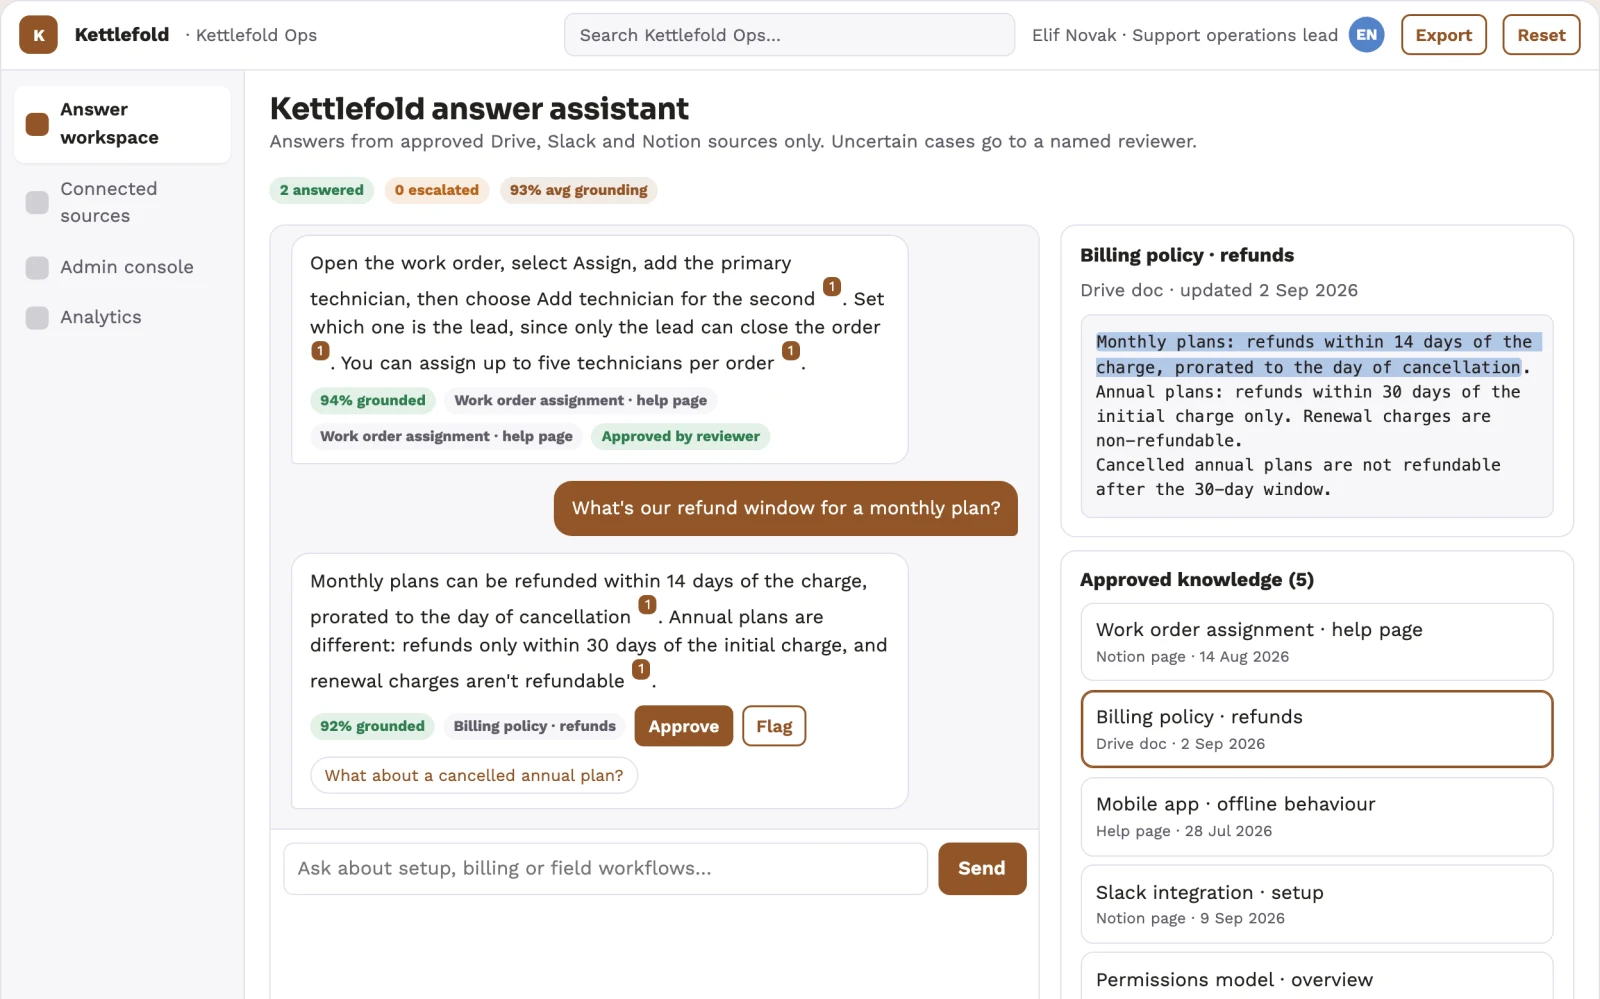Viewport: 1600px width, 999px height.
Task: Click 'Drive doc · updated 2 Sep 2026' text
Action: [x=1219, y=290]
